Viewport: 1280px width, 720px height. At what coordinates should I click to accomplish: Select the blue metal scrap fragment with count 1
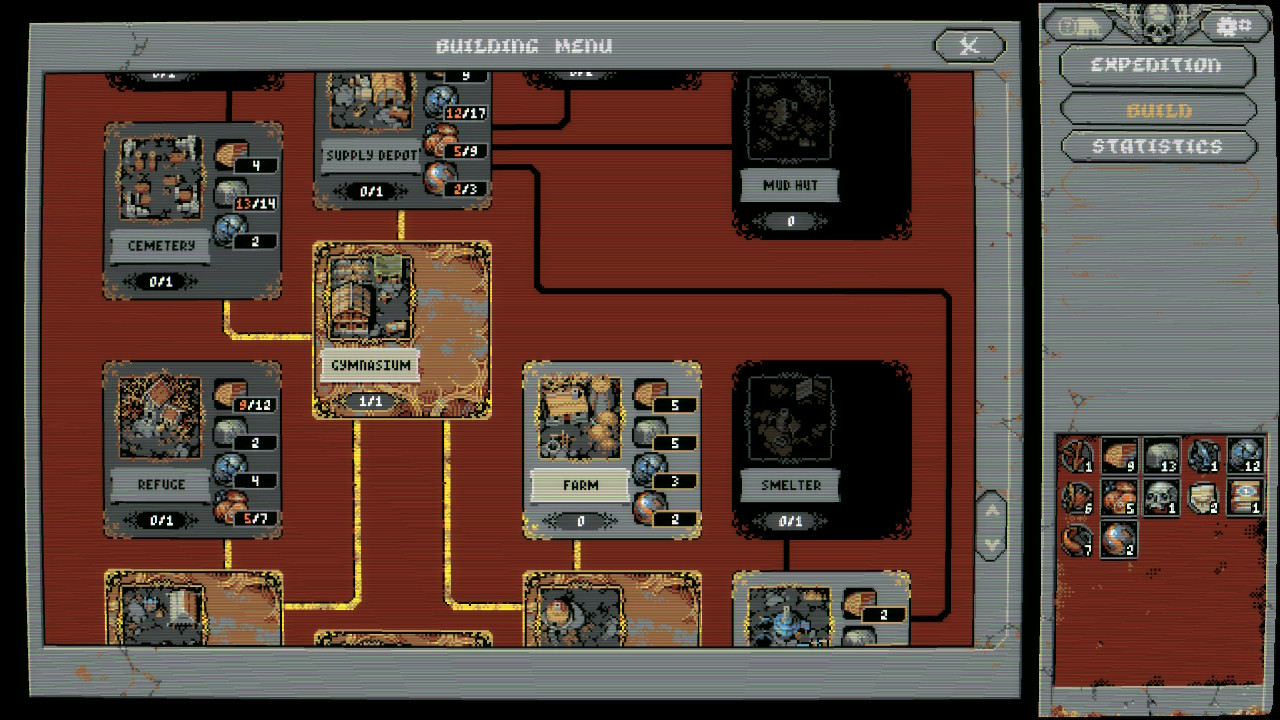(1204, 456)
